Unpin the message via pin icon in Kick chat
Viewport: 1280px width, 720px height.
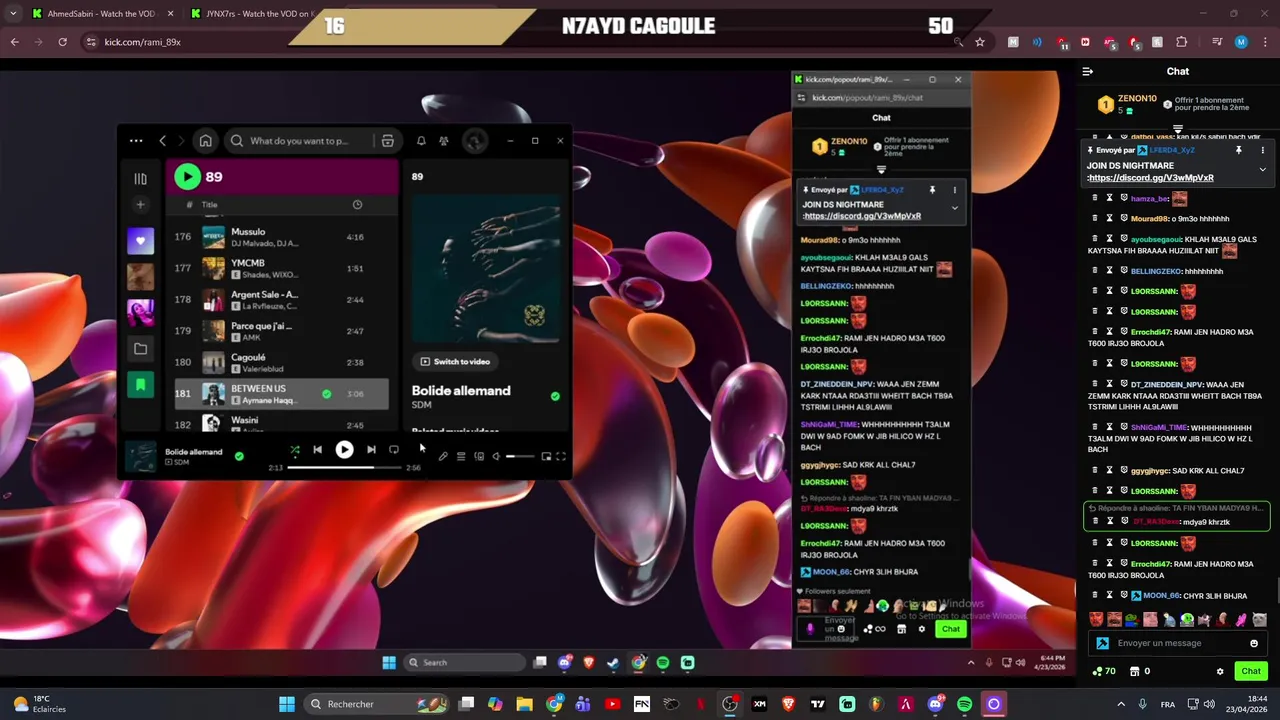click(1238, 150)
